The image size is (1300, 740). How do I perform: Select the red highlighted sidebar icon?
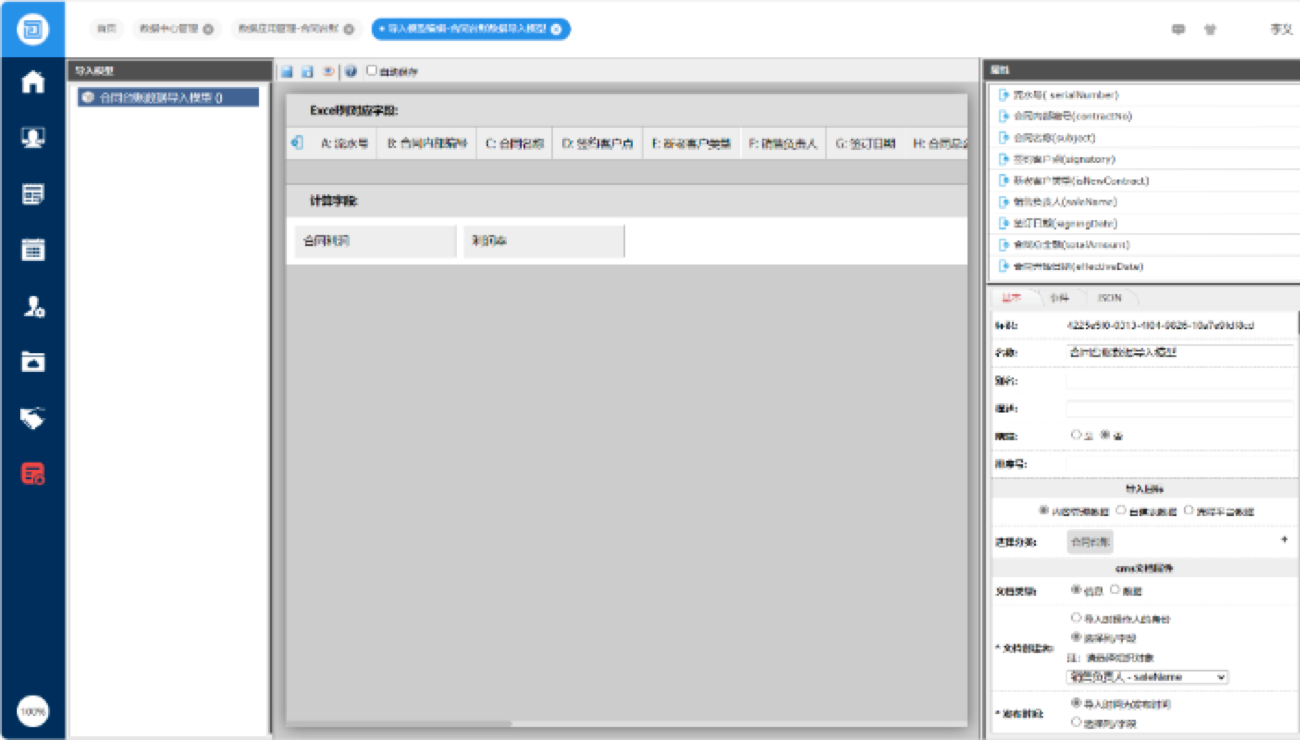[33, 473]
